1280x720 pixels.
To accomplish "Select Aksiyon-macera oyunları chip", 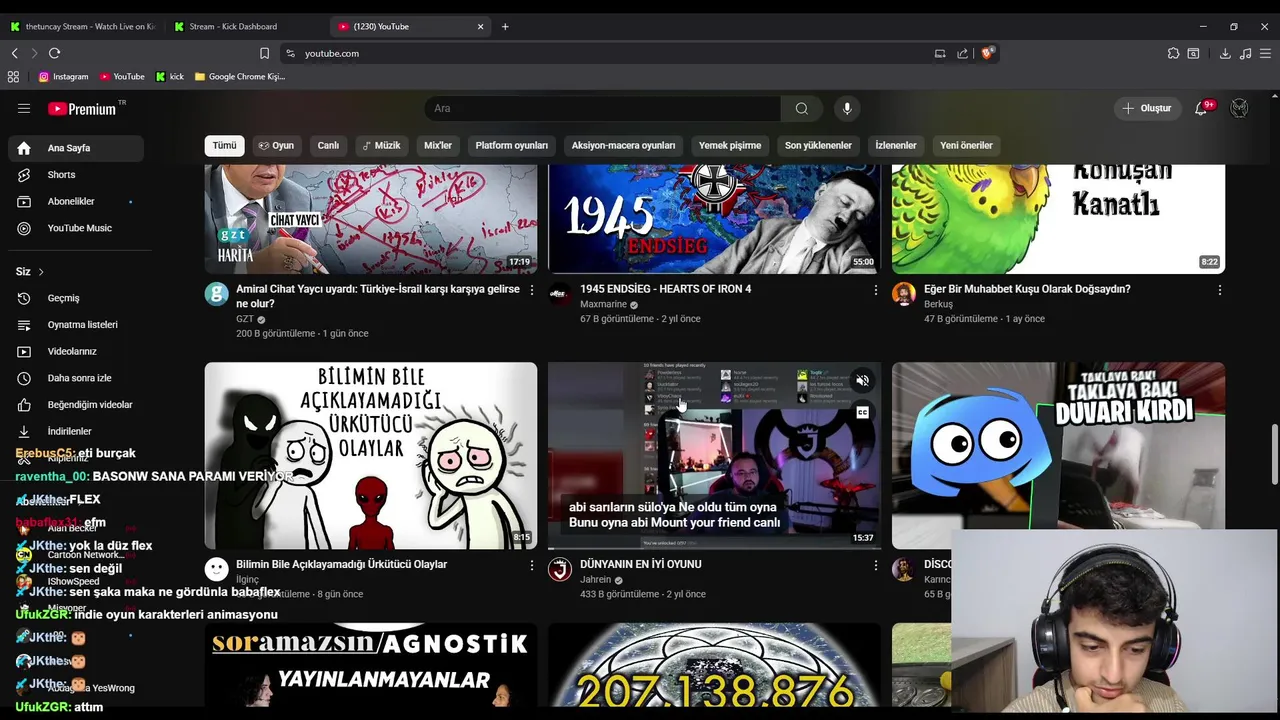I will click(x=623, y=145).
